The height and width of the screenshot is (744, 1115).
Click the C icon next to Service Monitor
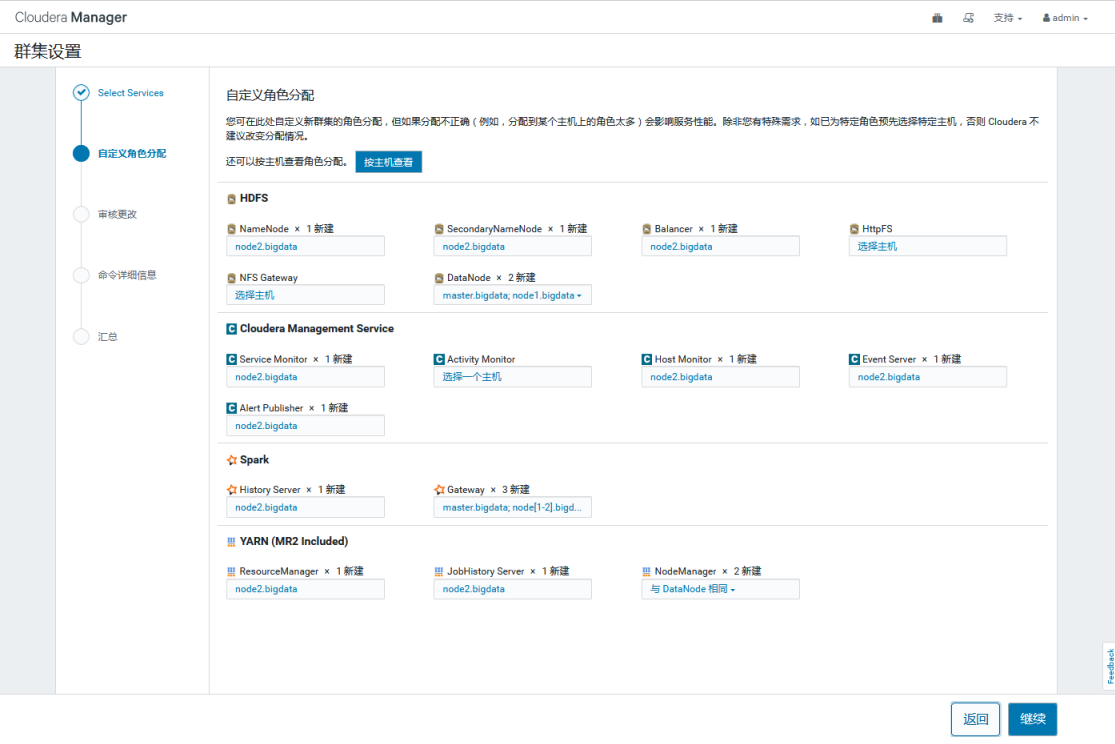(x=231, y=358)
